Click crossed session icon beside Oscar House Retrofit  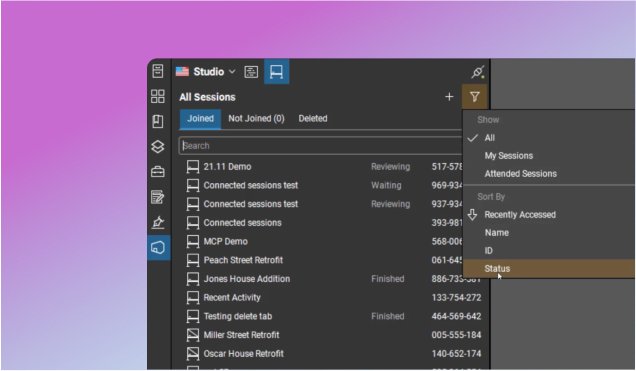[x=193, y=353]
